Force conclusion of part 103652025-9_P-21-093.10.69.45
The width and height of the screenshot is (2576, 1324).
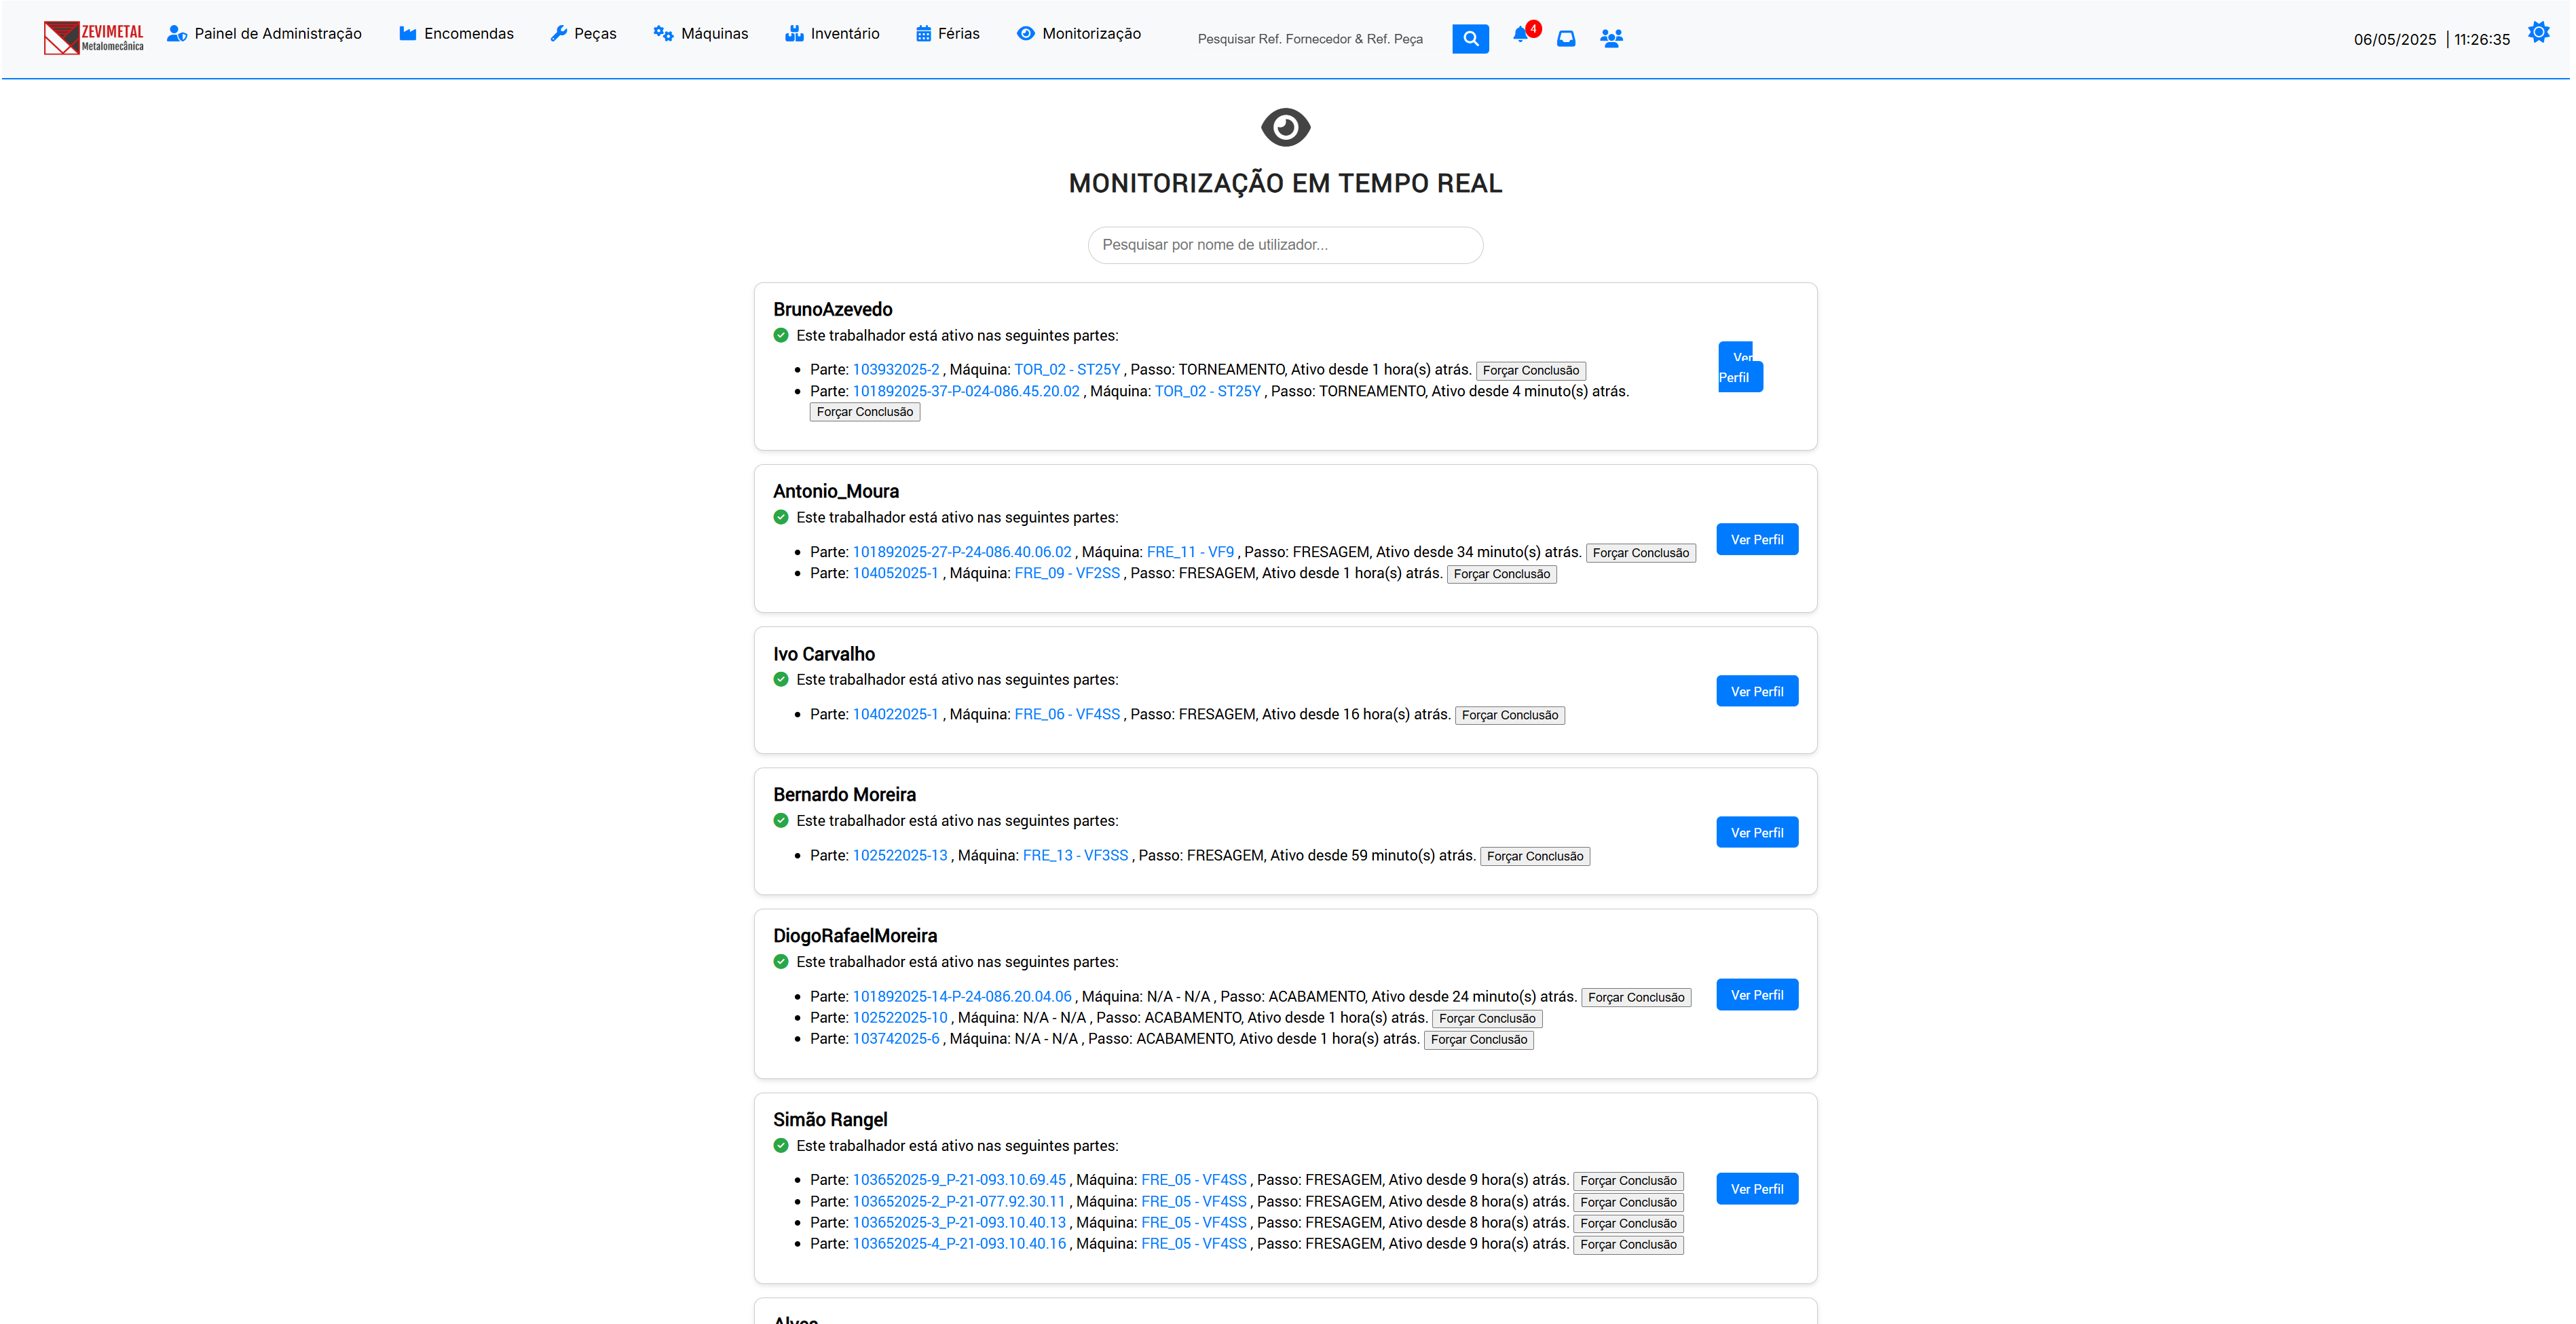[1628, 1181]
